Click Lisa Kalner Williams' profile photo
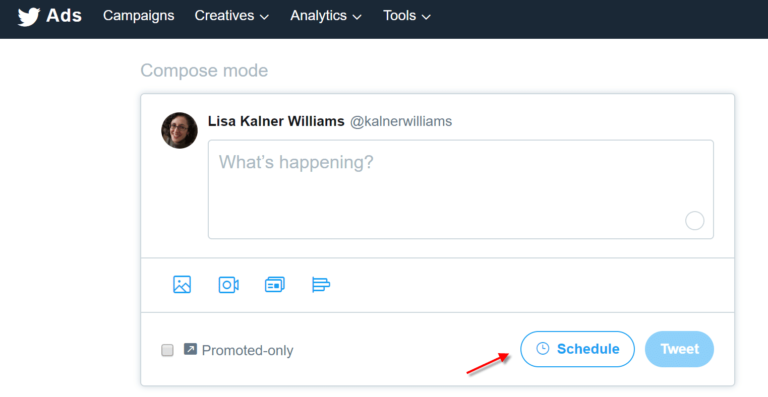The height and width of the screenshot is (397, 768). pyautogui.click(x=179, y=130)
